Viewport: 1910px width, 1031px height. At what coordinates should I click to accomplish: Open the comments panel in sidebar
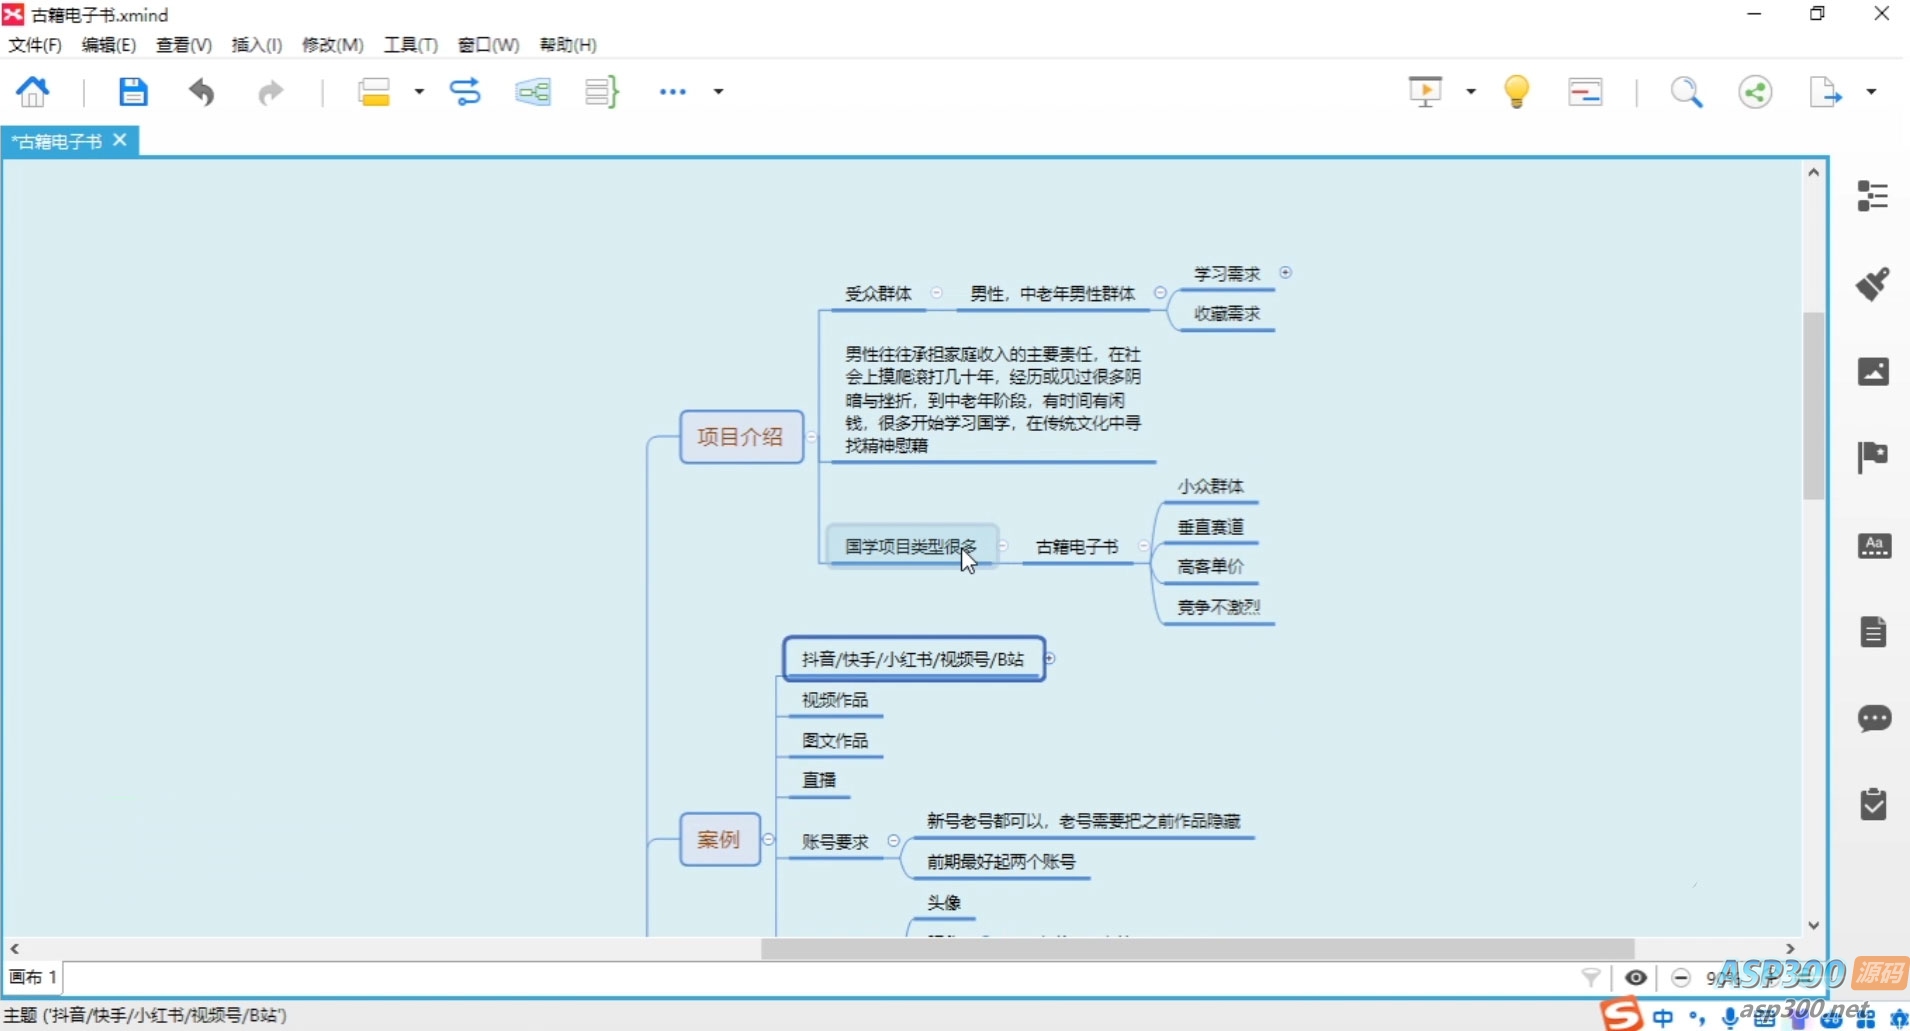point(1873,719)
